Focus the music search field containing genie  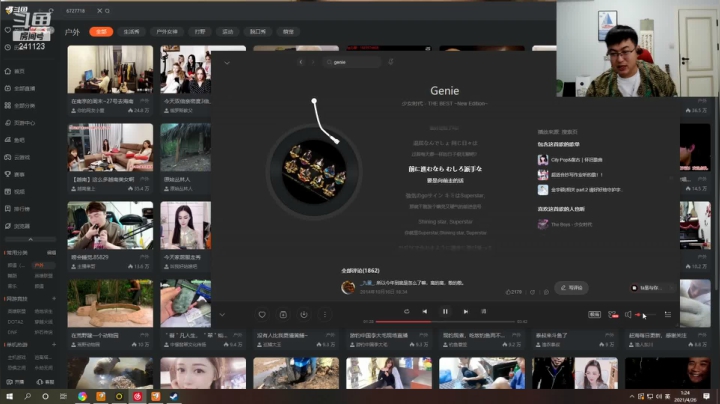tap(352, 62)
